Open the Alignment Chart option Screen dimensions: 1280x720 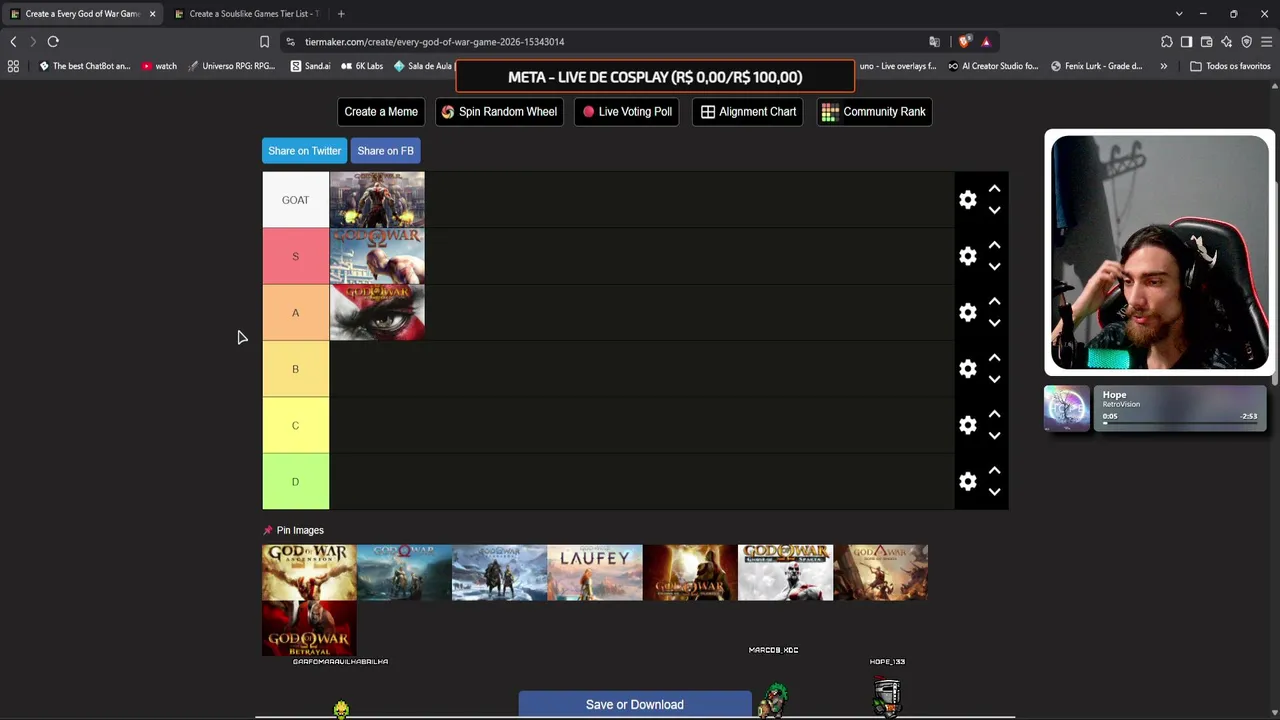click(x=748, y=112)
